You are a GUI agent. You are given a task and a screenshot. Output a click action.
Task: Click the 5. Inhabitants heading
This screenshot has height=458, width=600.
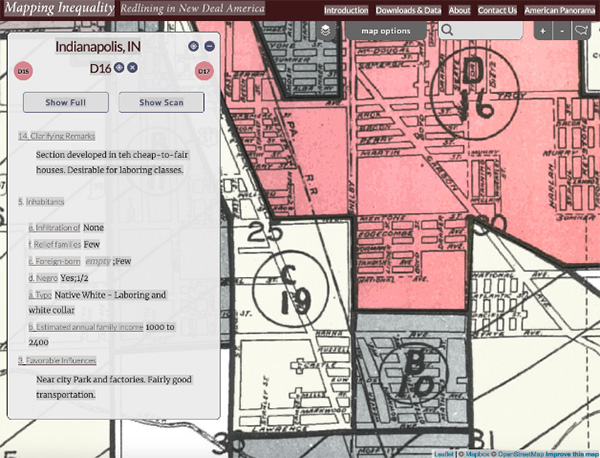(41, 202)
